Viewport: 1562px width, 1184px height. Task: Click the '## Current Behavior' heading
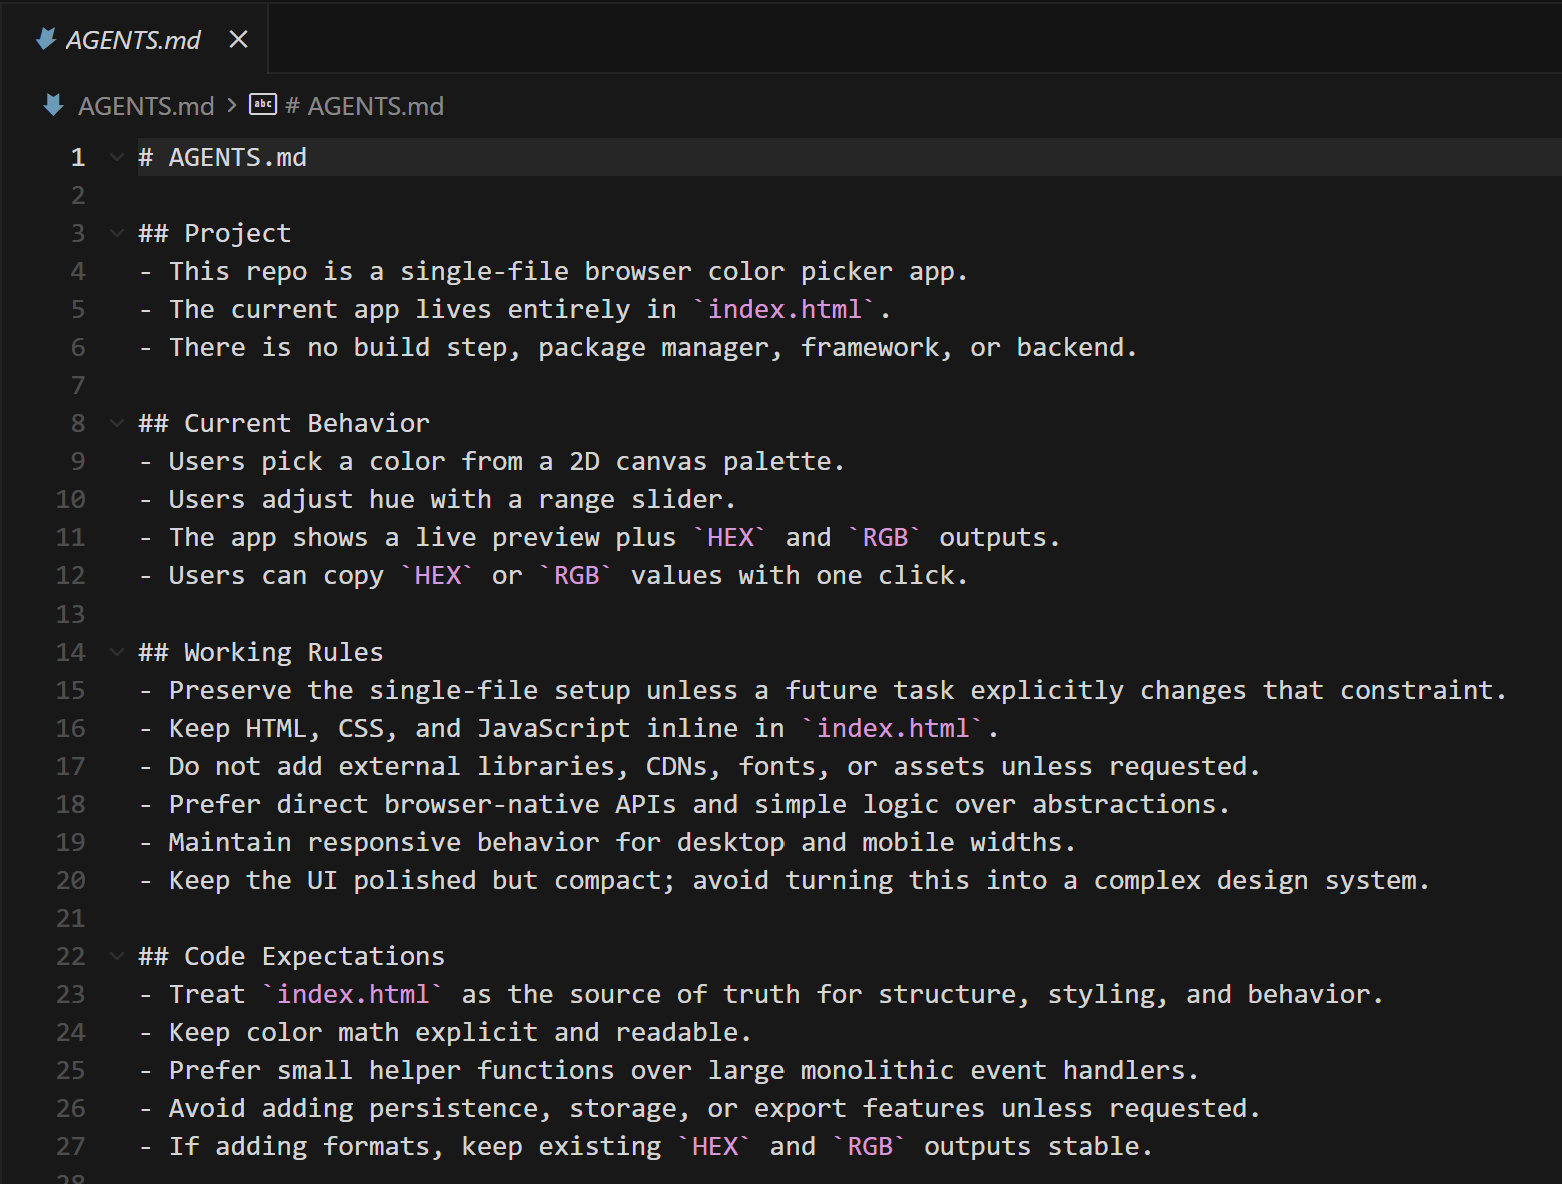[x=284, y=423]
